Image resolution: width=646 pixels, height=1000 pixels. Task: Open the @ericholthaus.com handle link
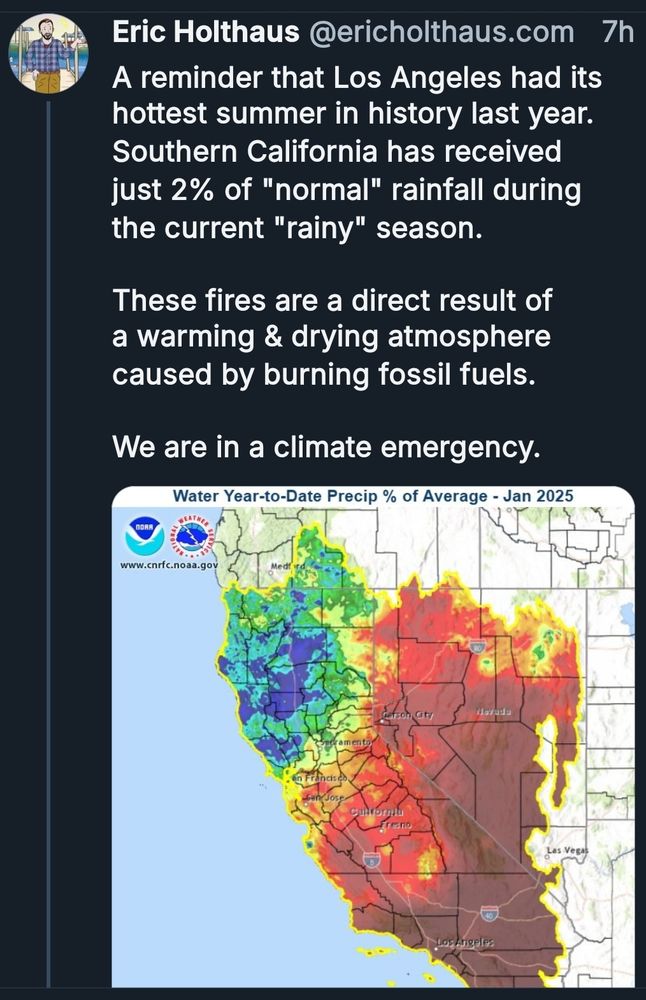coord(441,32)
